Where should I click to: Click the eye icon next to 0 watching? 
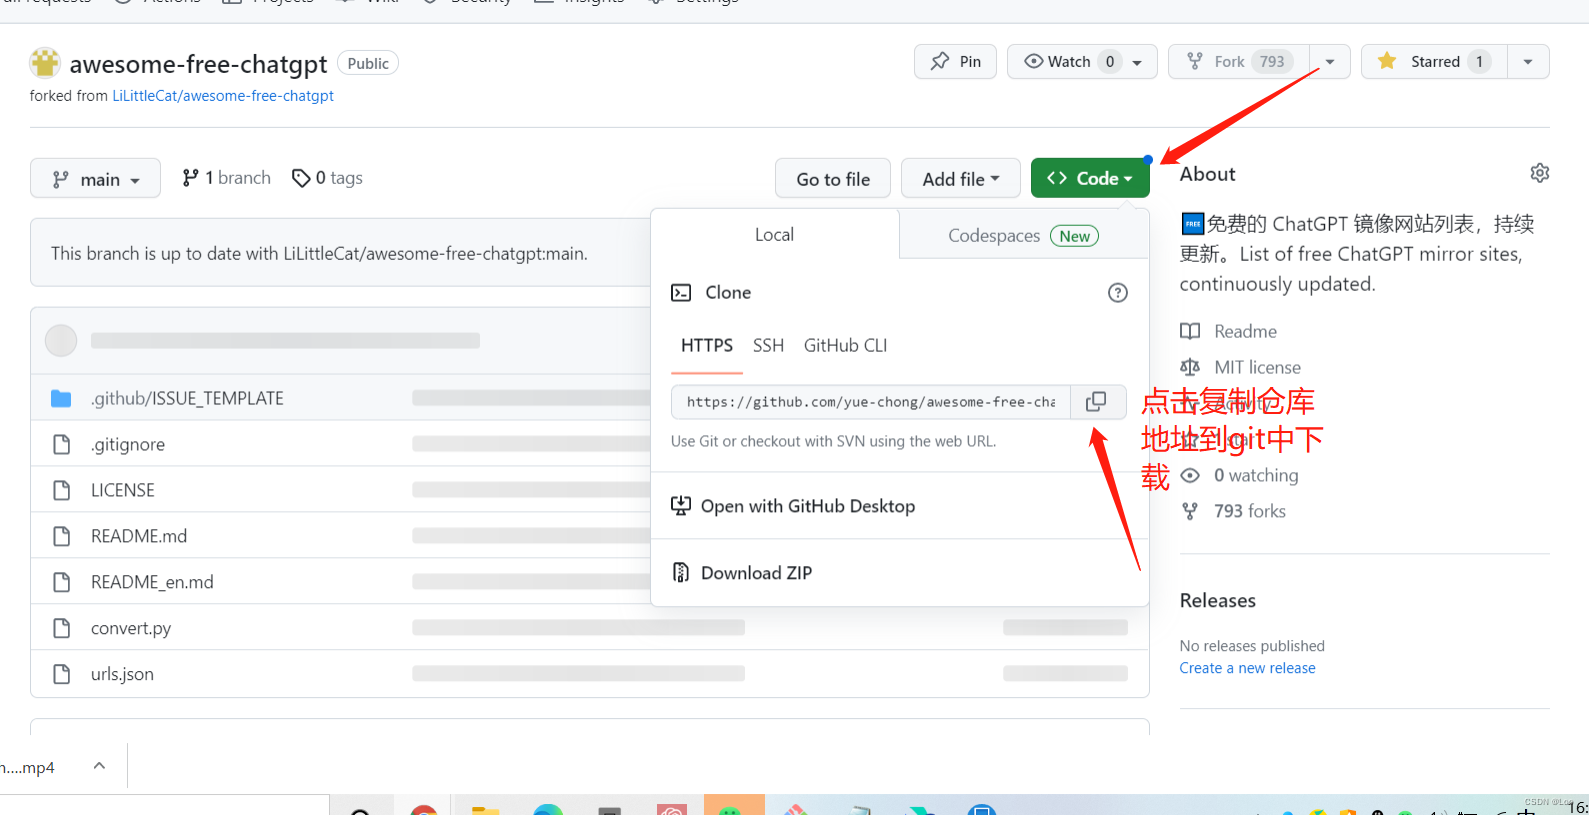click(x=1190, y=475)
